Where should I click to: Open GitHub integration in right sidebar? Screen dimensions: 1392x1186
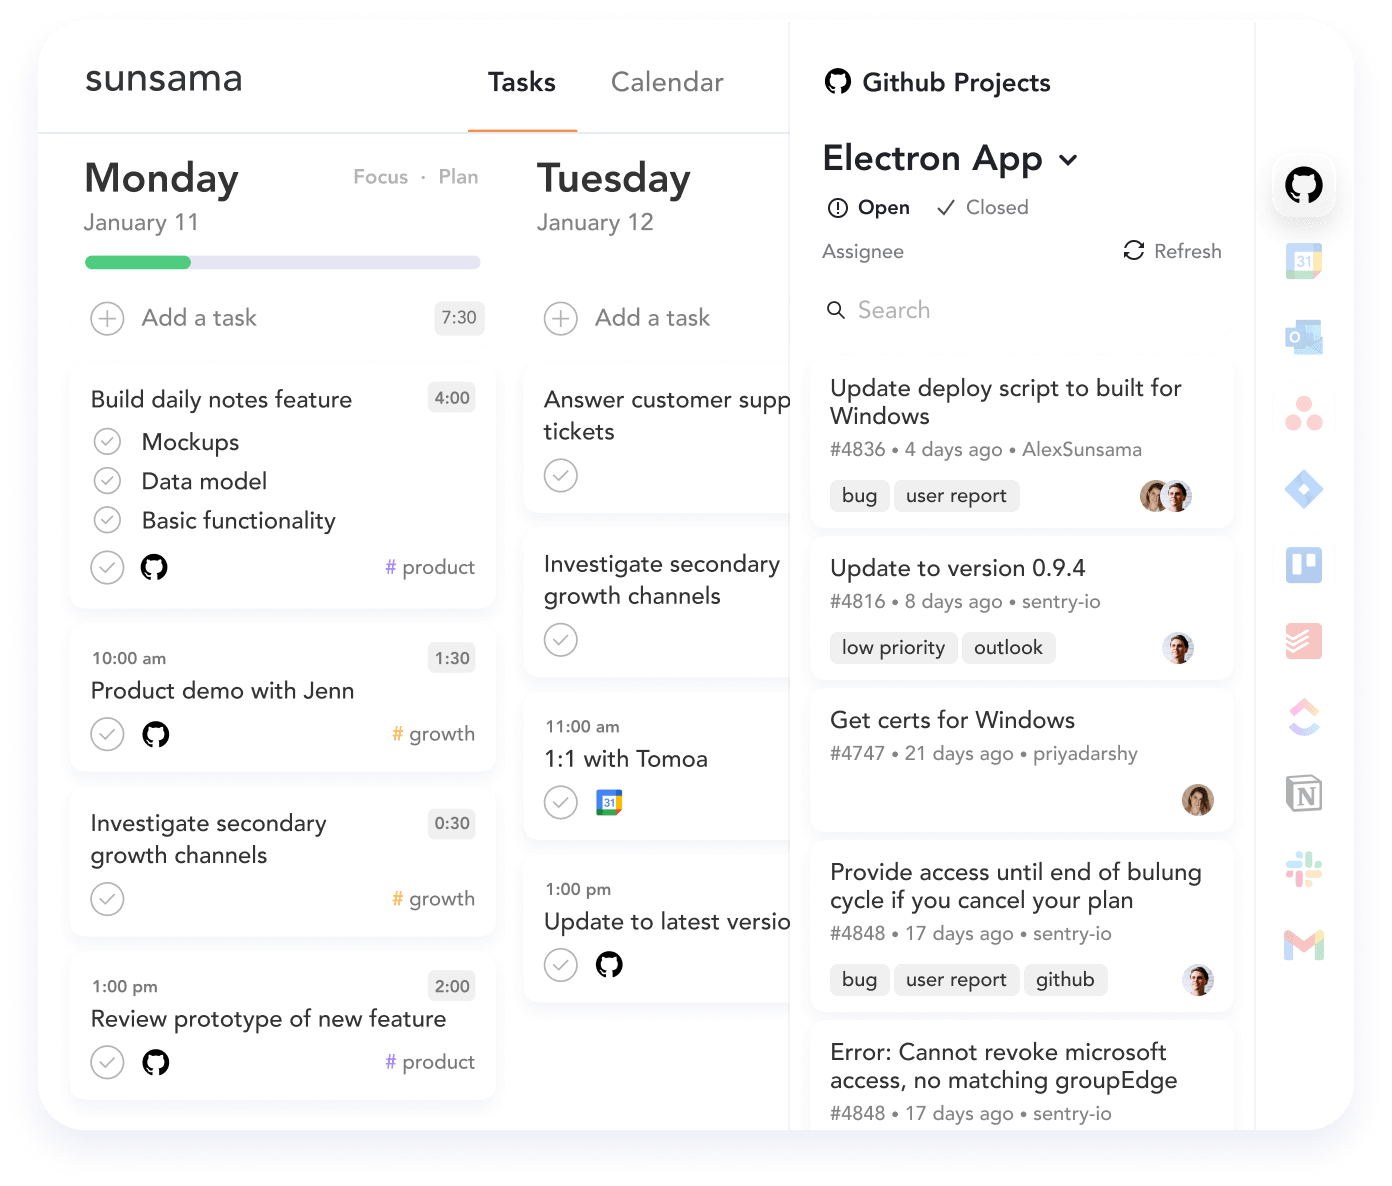coord(1303,185)
